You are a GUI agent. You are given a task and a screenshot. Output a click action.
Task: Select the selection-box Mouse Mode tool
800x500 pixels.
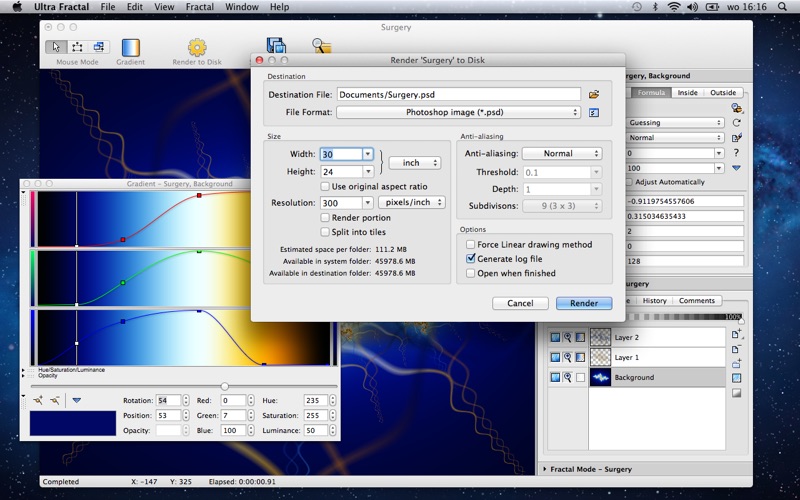[77, 47]
